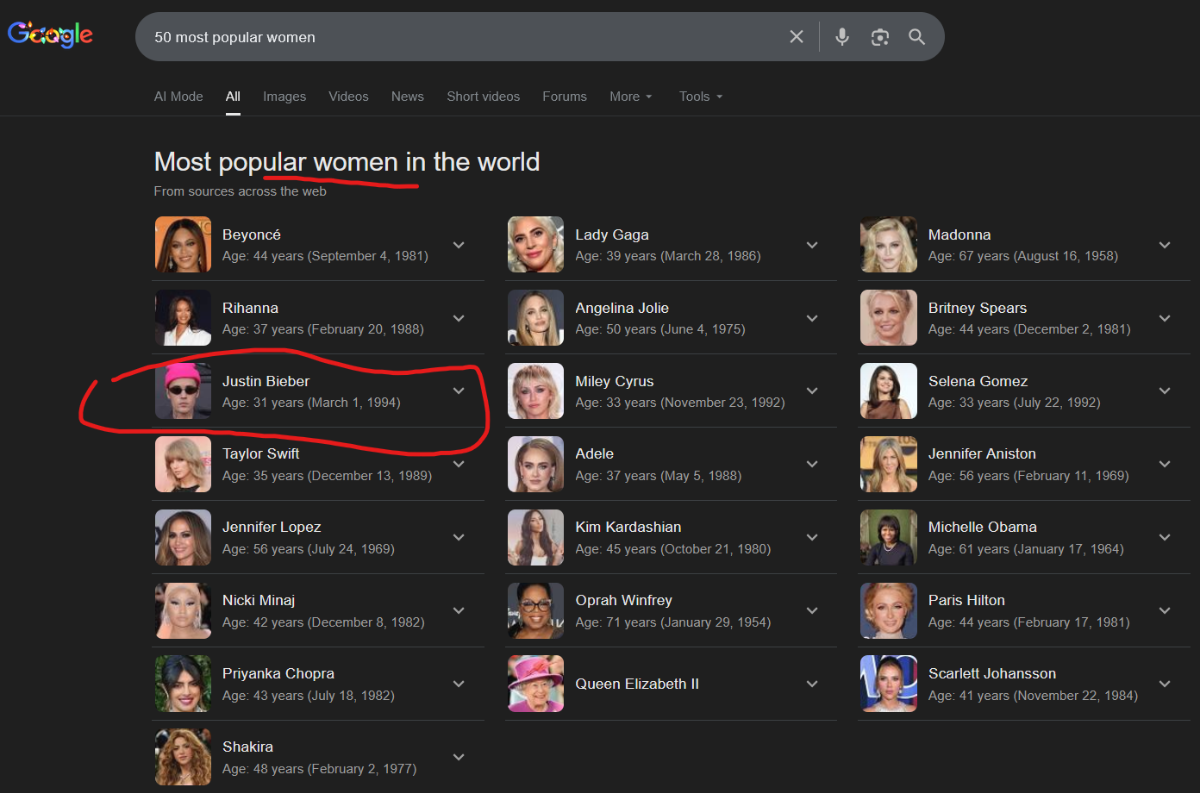Open the More dropdown menu

point(630,97)
